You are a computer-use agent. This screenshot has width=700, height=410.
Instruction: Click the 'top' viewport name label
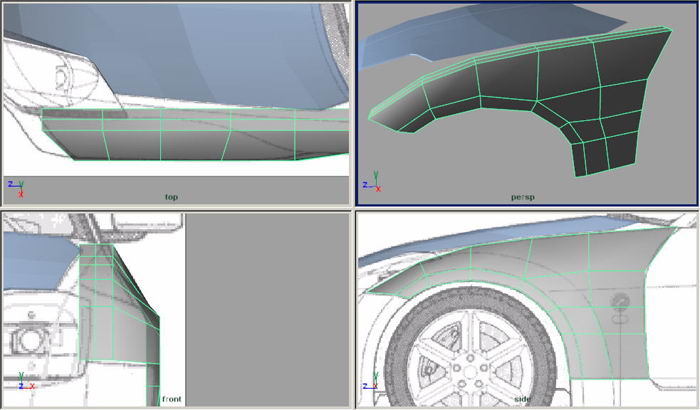point(171,197)
